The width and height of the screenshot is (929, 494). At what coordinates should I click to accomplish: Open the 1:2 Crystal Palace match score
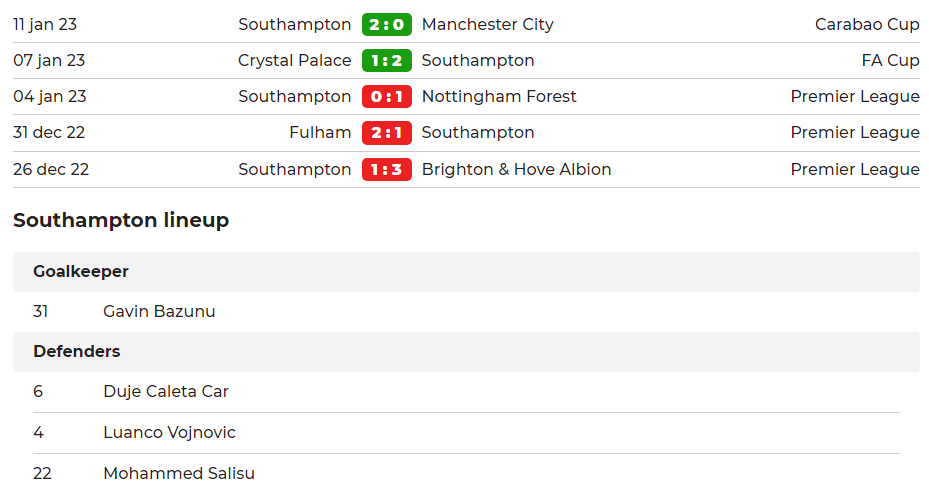(x=387, y=60)
